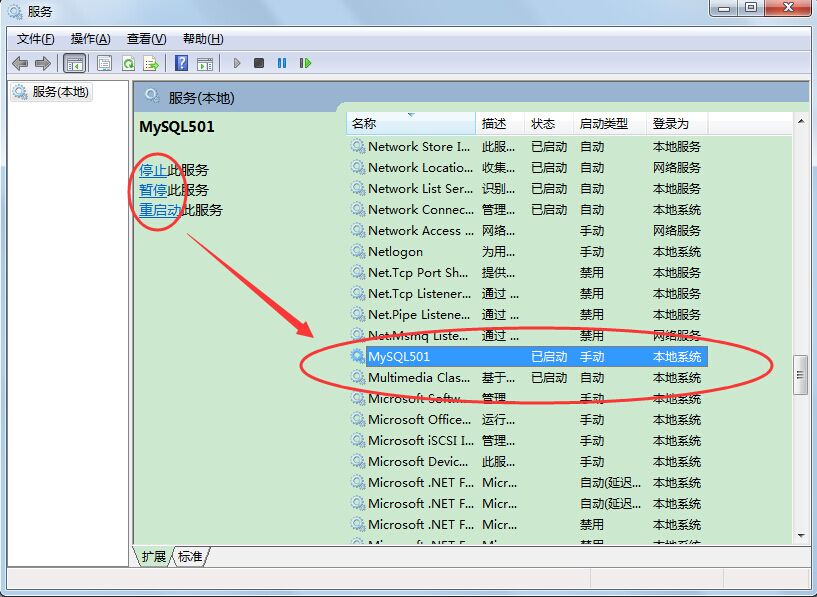Click the Refresh toolbar icon
Image resolution: width=817 pixels, height=597 pixels.
(128, 64)
